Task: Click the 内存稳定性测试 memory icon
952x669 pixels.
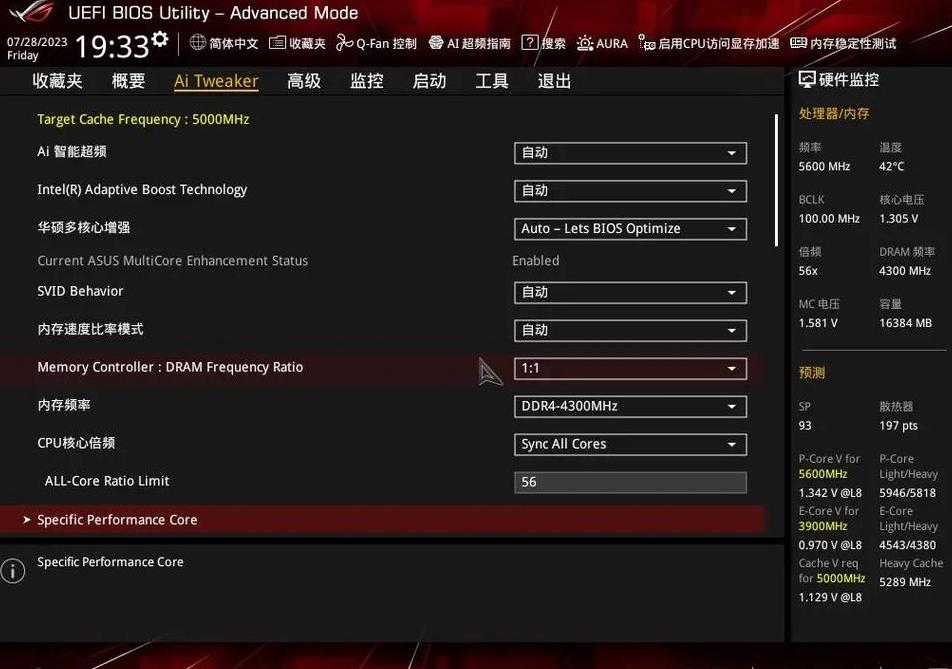Action: tap(798, 42)
